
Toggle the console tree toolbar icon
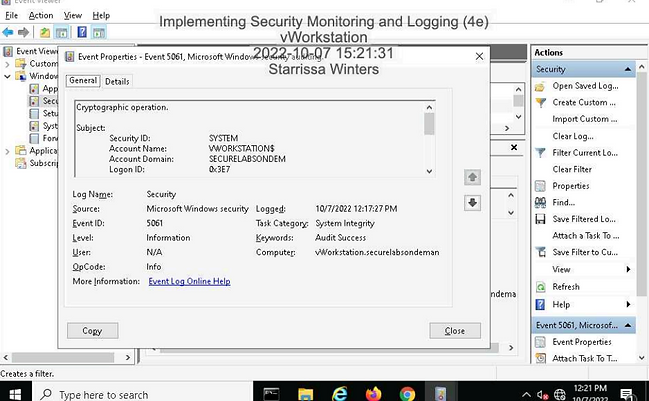pyautogui.click(x=61, y=32)
